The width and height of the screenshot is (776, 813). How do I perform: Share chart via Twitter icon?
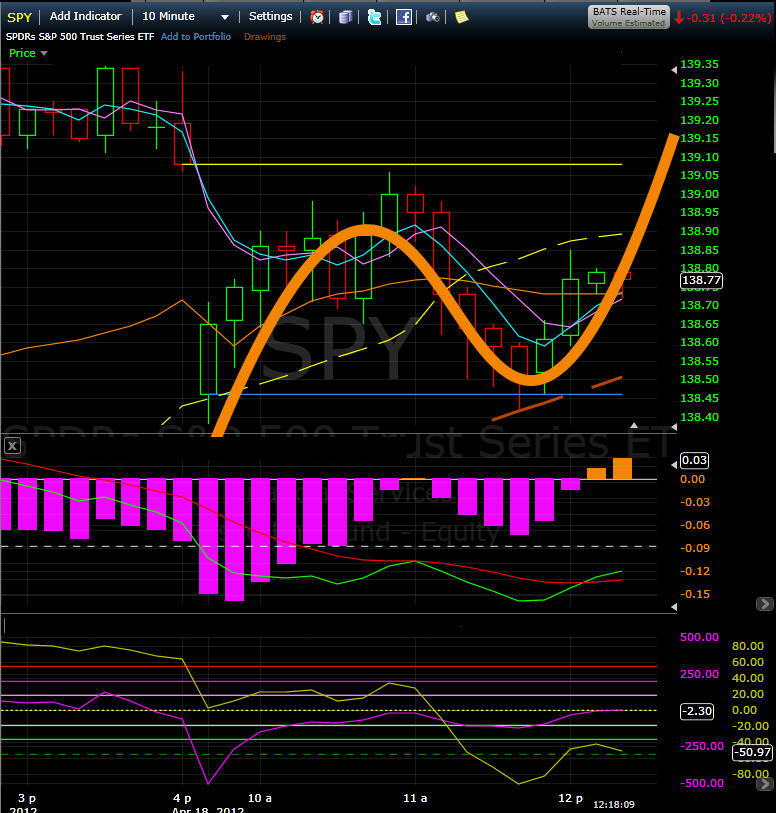point(374,17)
